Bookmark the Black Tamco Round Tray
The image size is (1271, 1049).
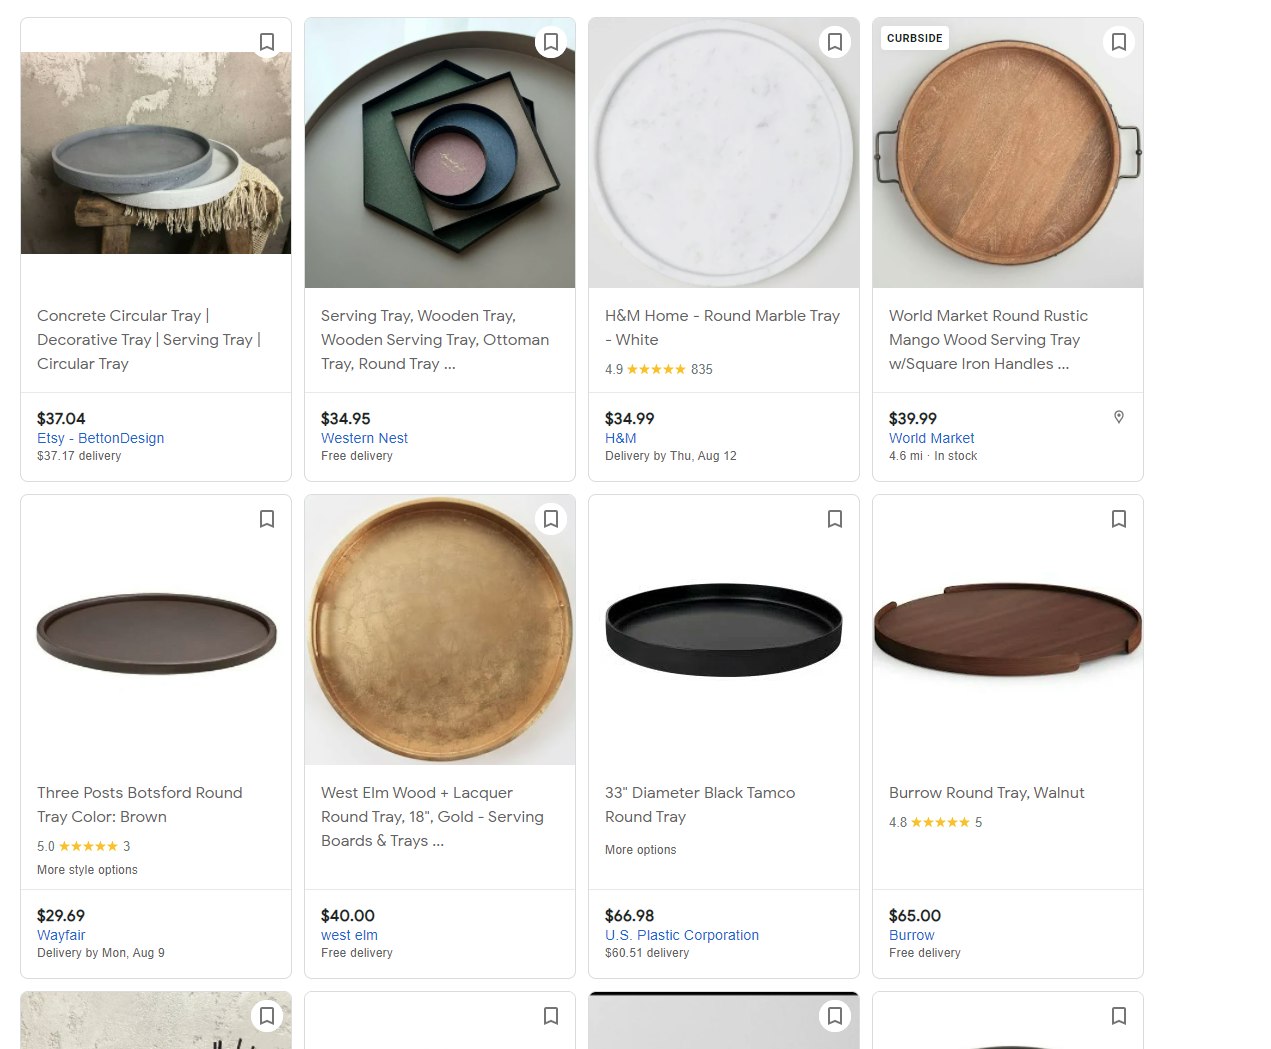coord(835,519)
